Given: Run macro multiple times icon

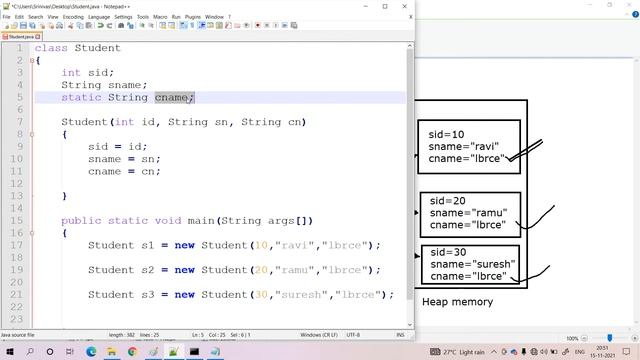Looking at the screenshot, I should pos(285,25).
